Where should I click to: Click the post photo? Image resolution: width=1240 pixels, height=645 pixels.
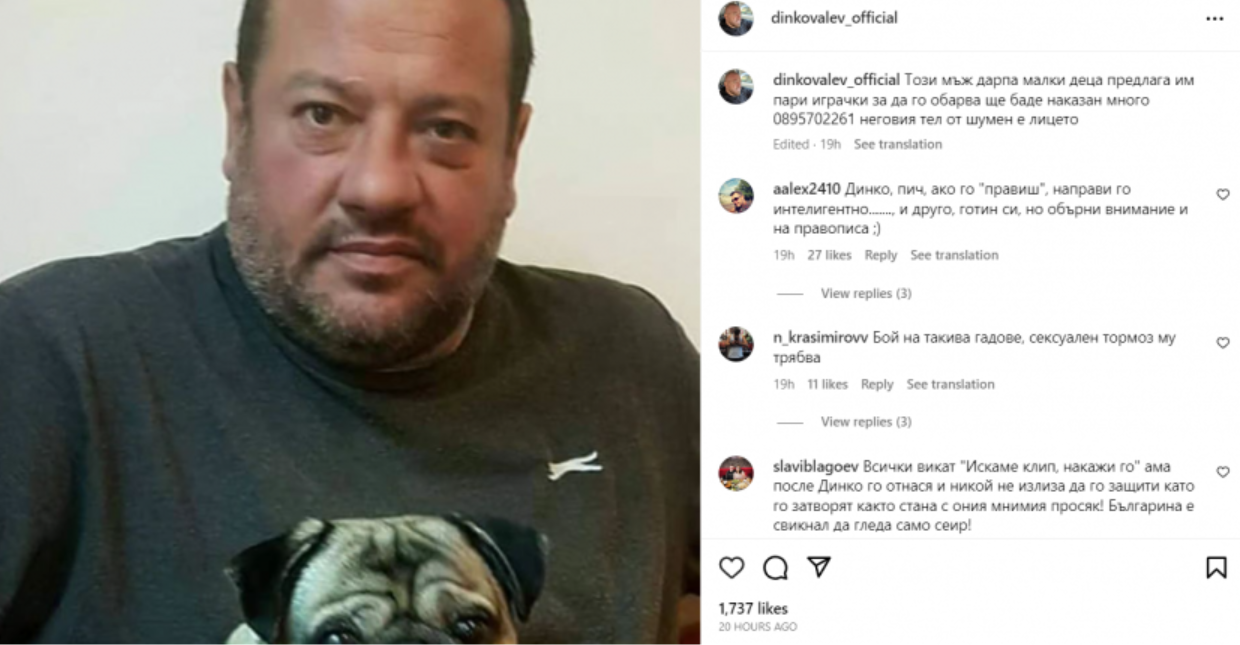[350, 322]
